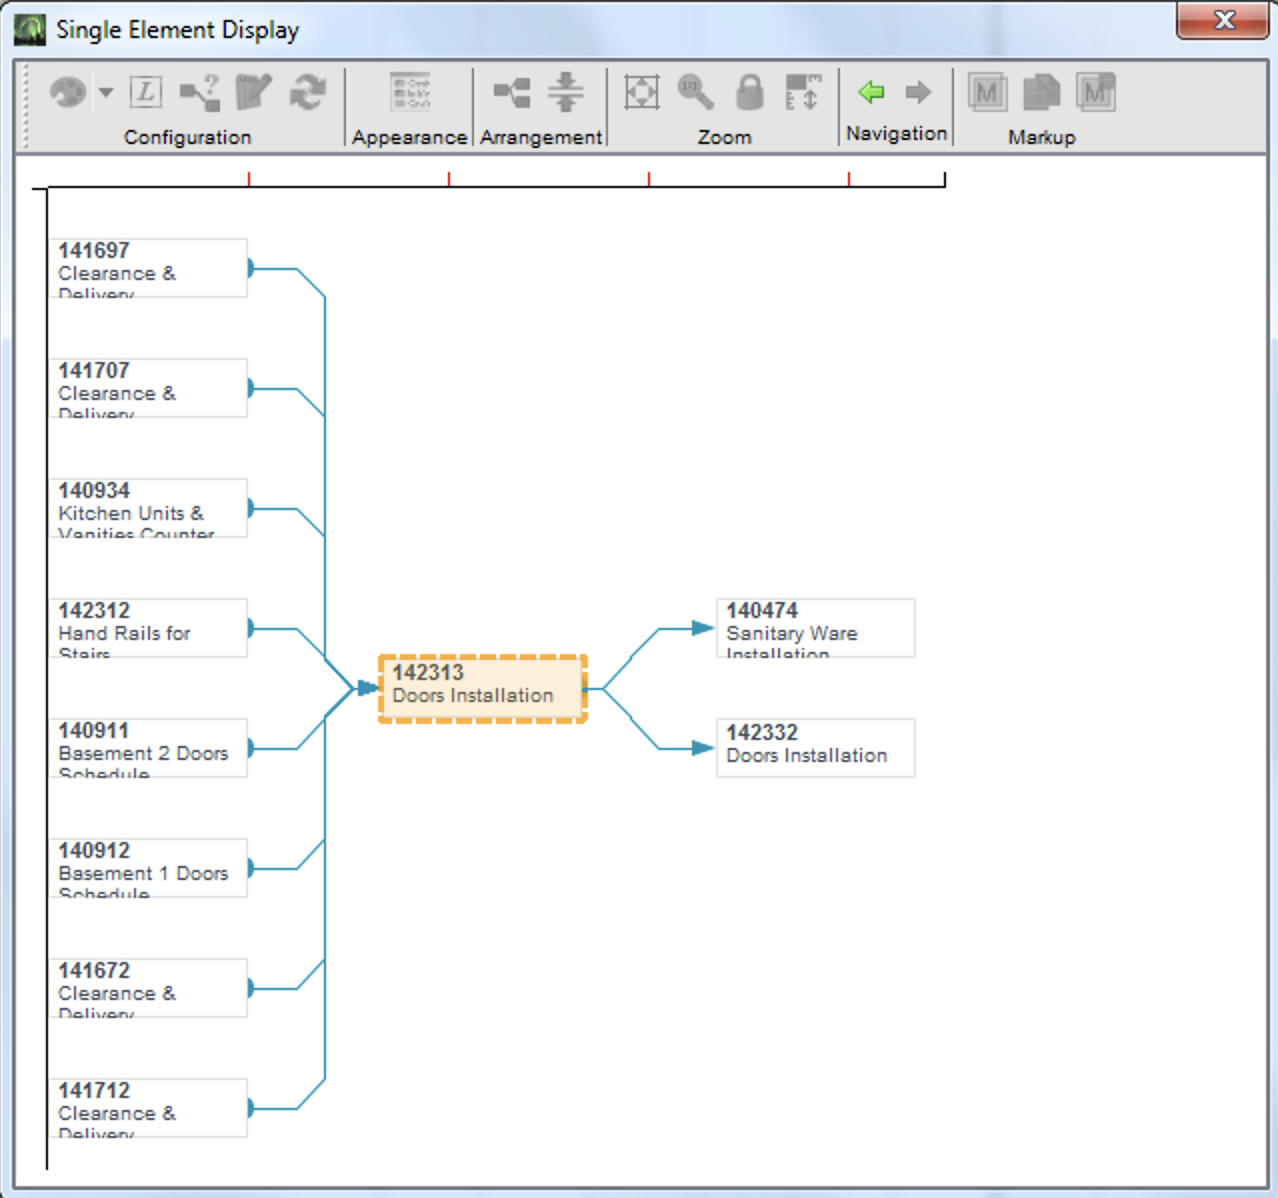Select the 142332 Doors Installation node
The width and height of the screenshot is (1278, 1198).
pos(815,747)
